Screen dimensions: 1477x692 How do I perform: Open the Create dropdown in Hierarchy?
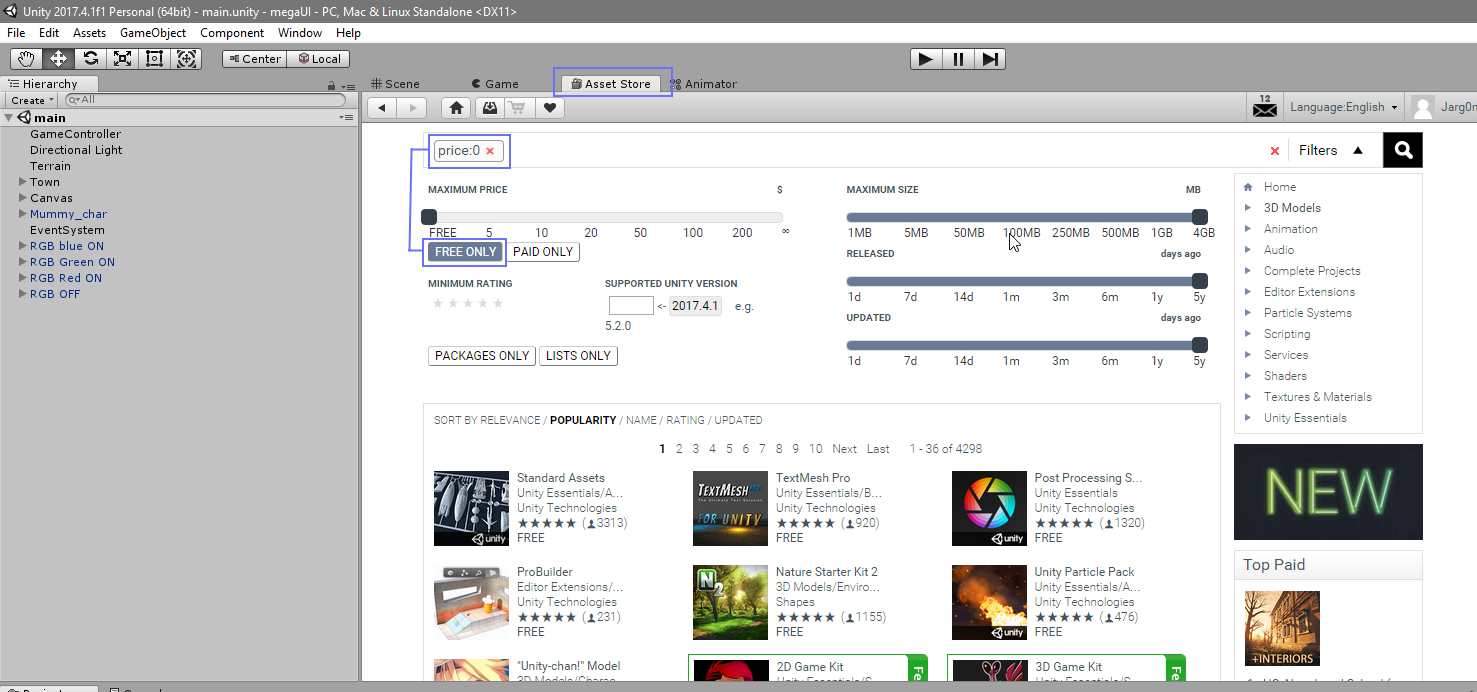[32, 100]
